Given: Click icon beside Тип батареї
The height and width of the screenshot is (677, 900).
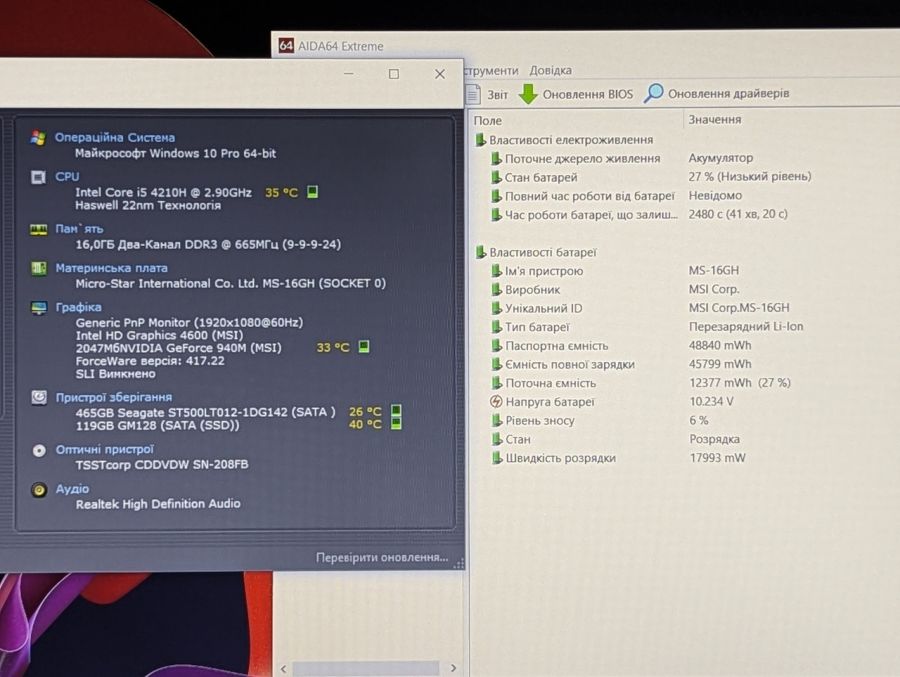Looking at the screenshot, I should [496, 327].
